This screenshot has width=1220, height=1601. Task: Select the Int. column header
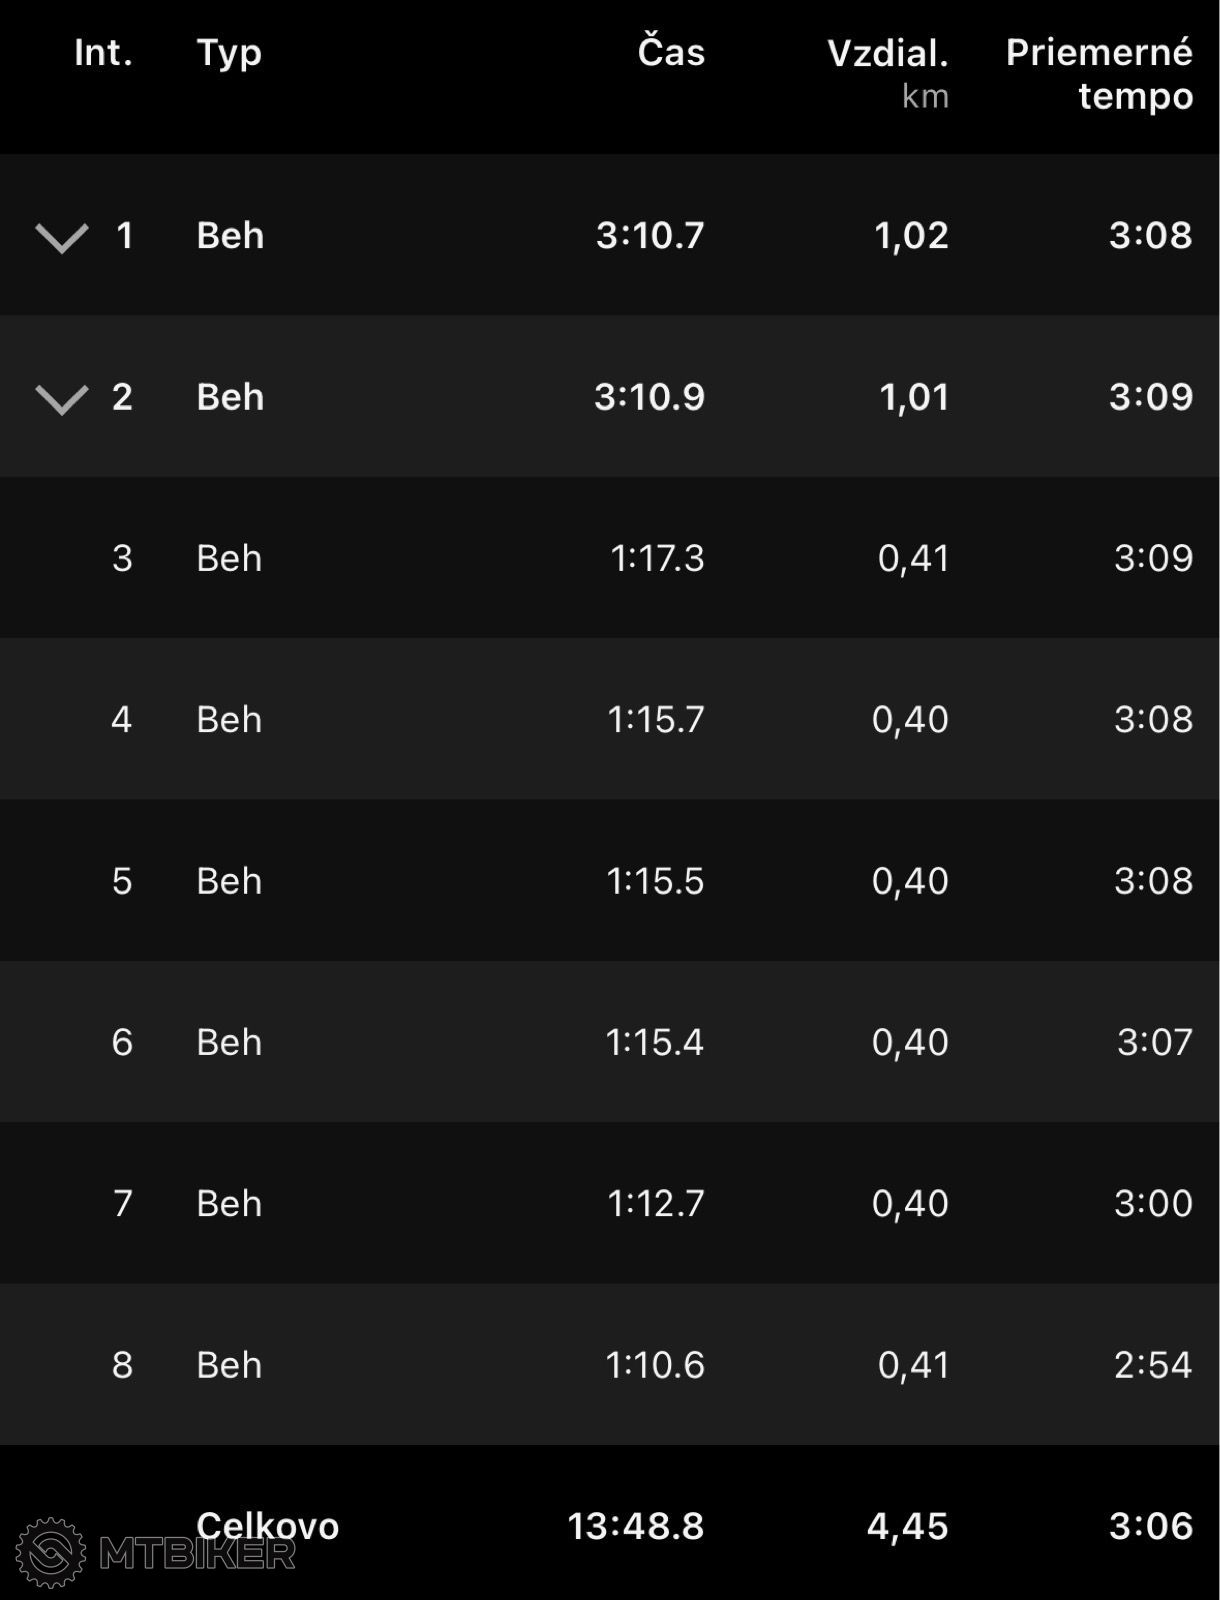[103, 52]
